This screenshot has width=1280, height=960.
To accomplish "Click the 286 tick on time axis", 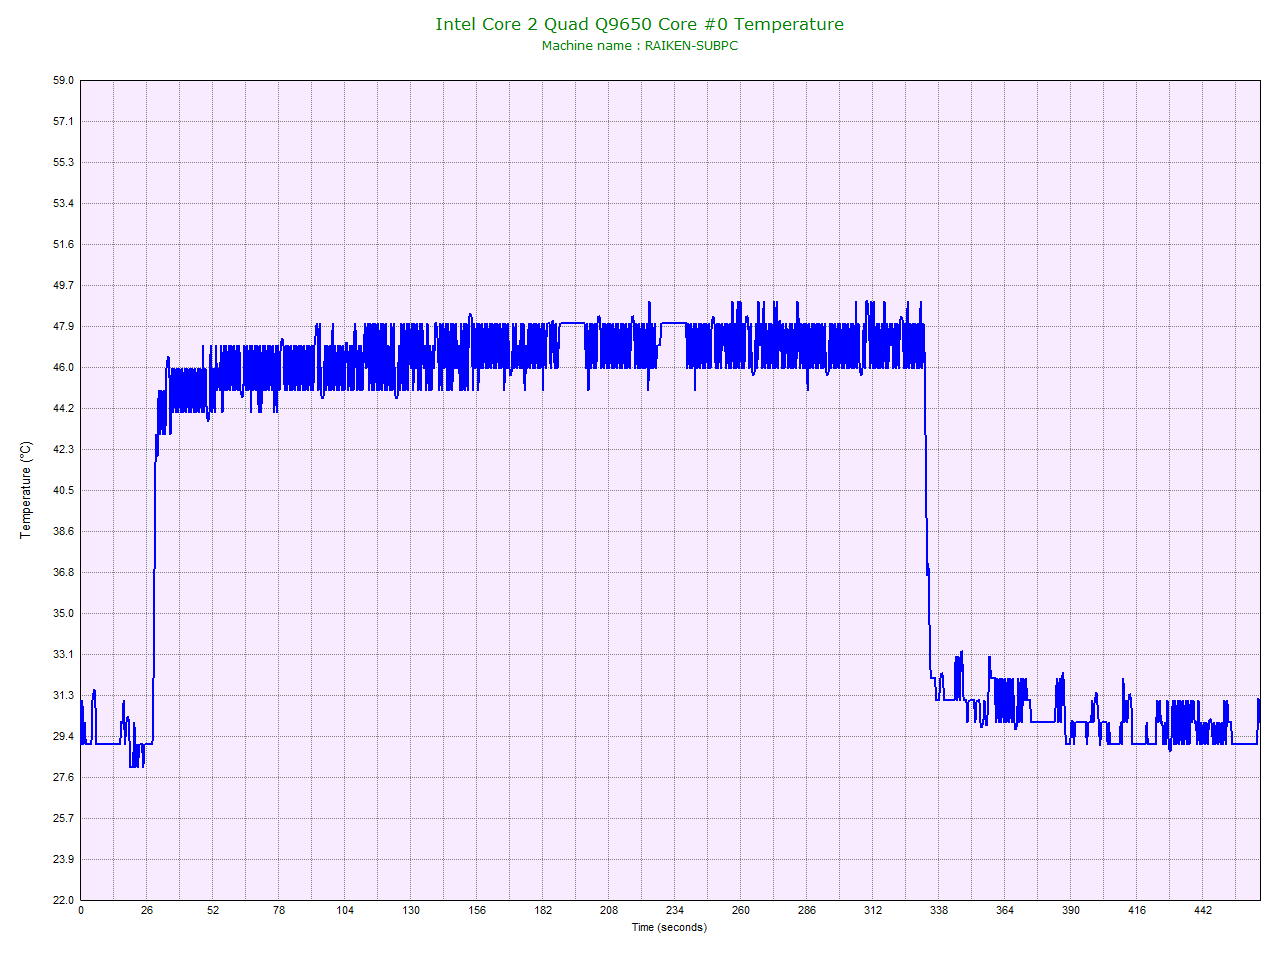I will (807, 910).
